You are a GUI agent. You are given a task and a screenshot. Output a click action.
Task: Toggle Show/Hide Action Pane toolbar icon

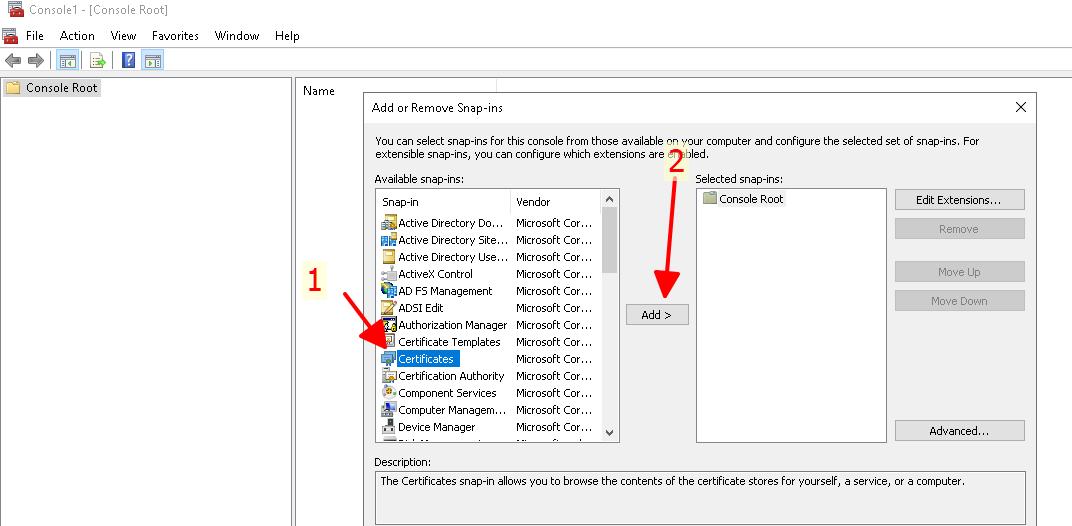152,61
